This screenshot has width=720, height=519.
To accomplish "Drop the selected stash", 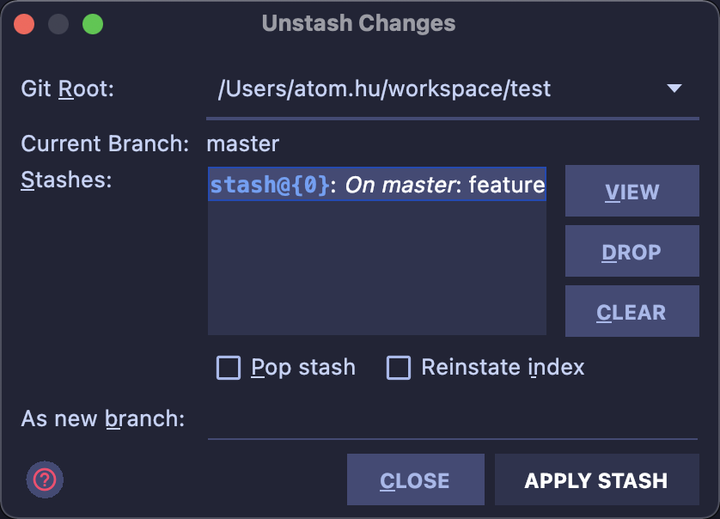I will coord(632,251).
